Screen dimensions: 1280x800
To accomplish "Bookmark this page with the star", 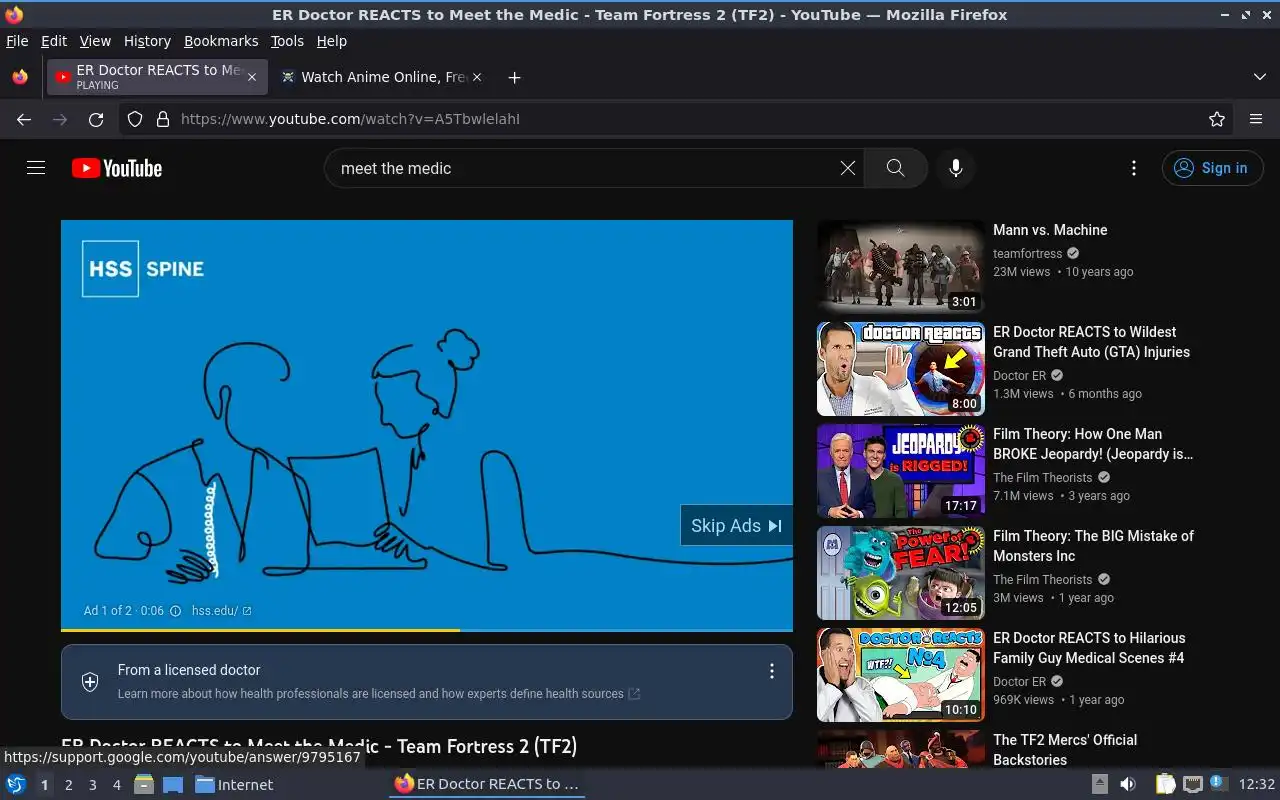I will [1217, 119].
